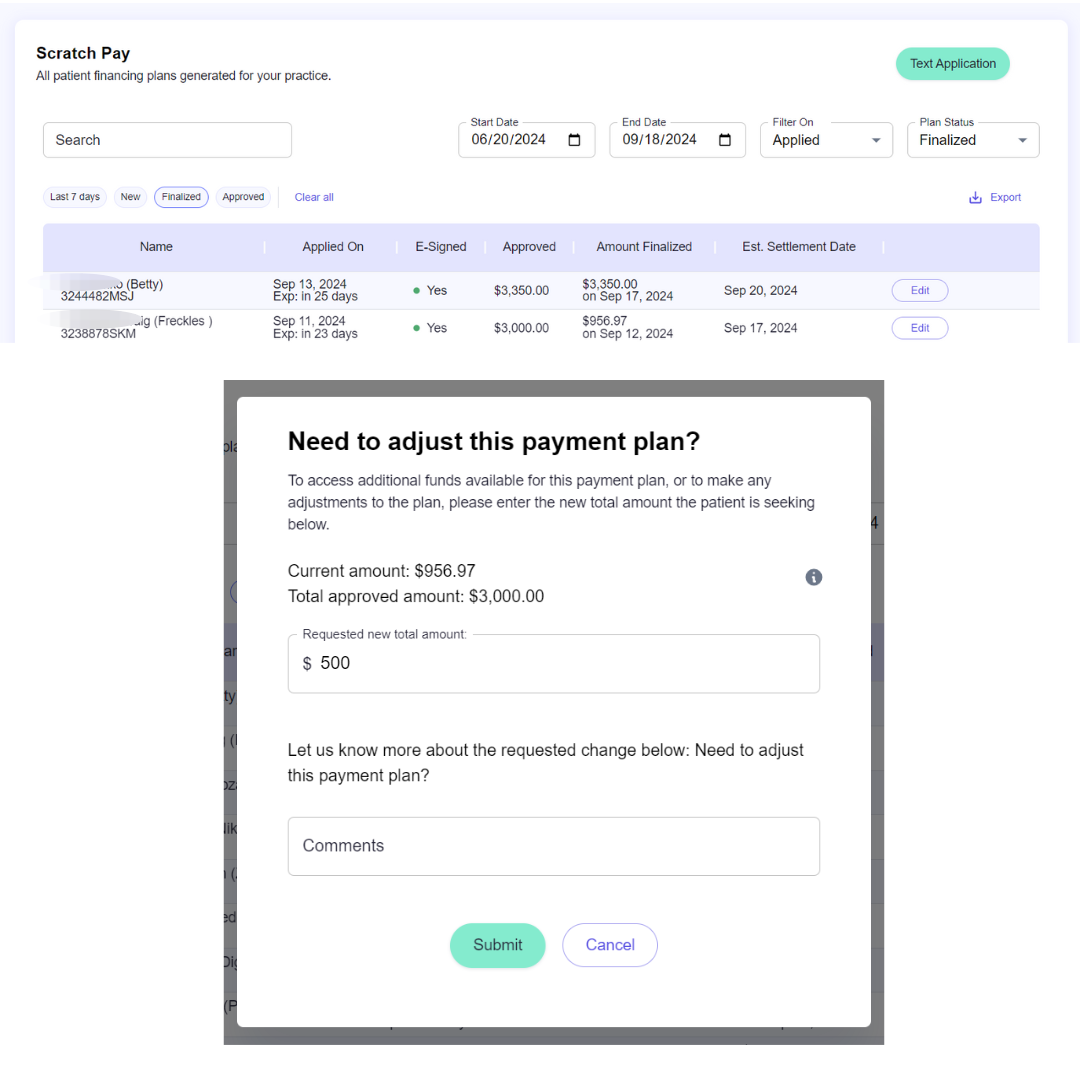
Task: Click the Clear all filters link
Action: tap(314, 198)
